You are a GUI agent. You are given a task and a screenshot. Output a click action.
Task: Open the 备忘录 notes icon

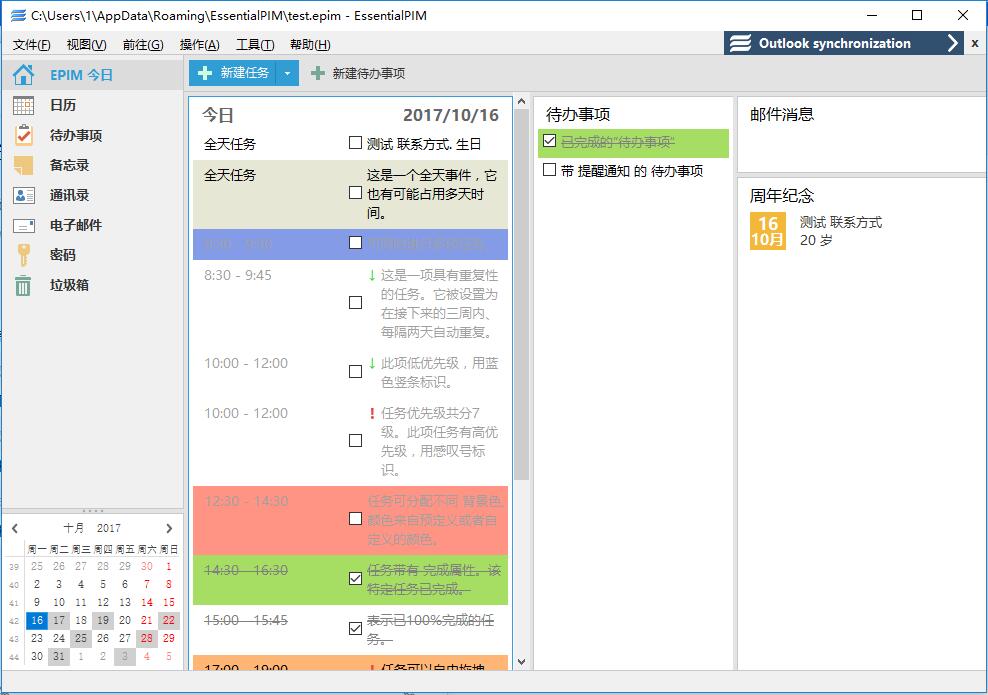pos(23,165)
